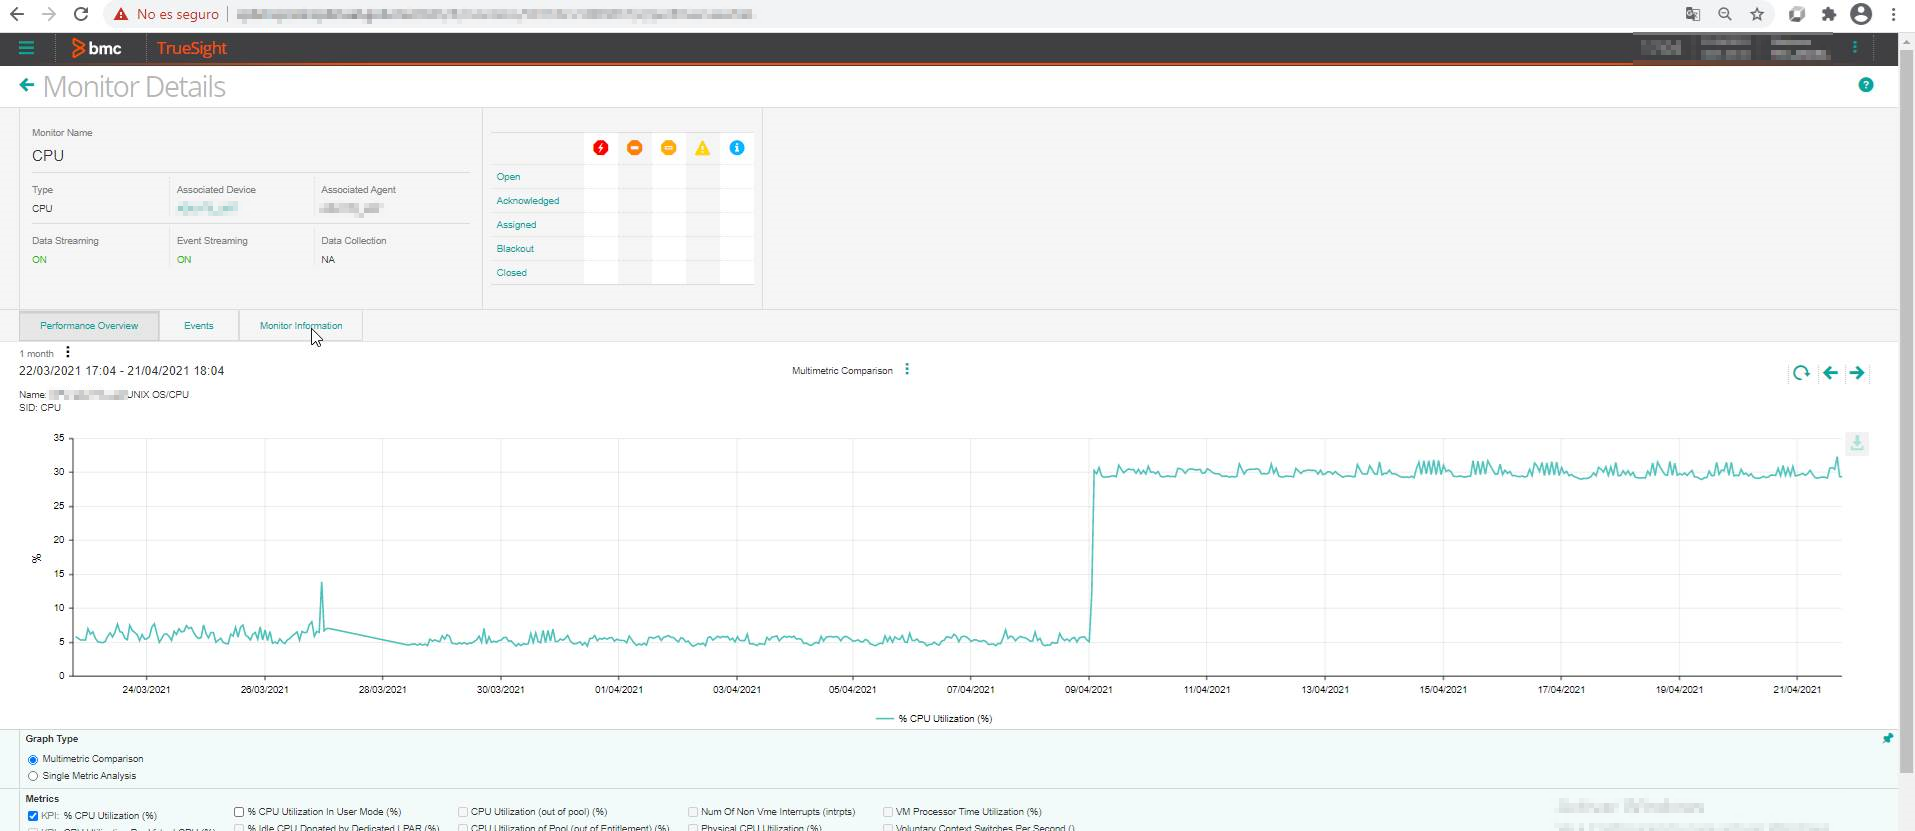This screenshot has height=831, width=1915.
Task: Click the blue information severity icon
Action: click(736, 148)
